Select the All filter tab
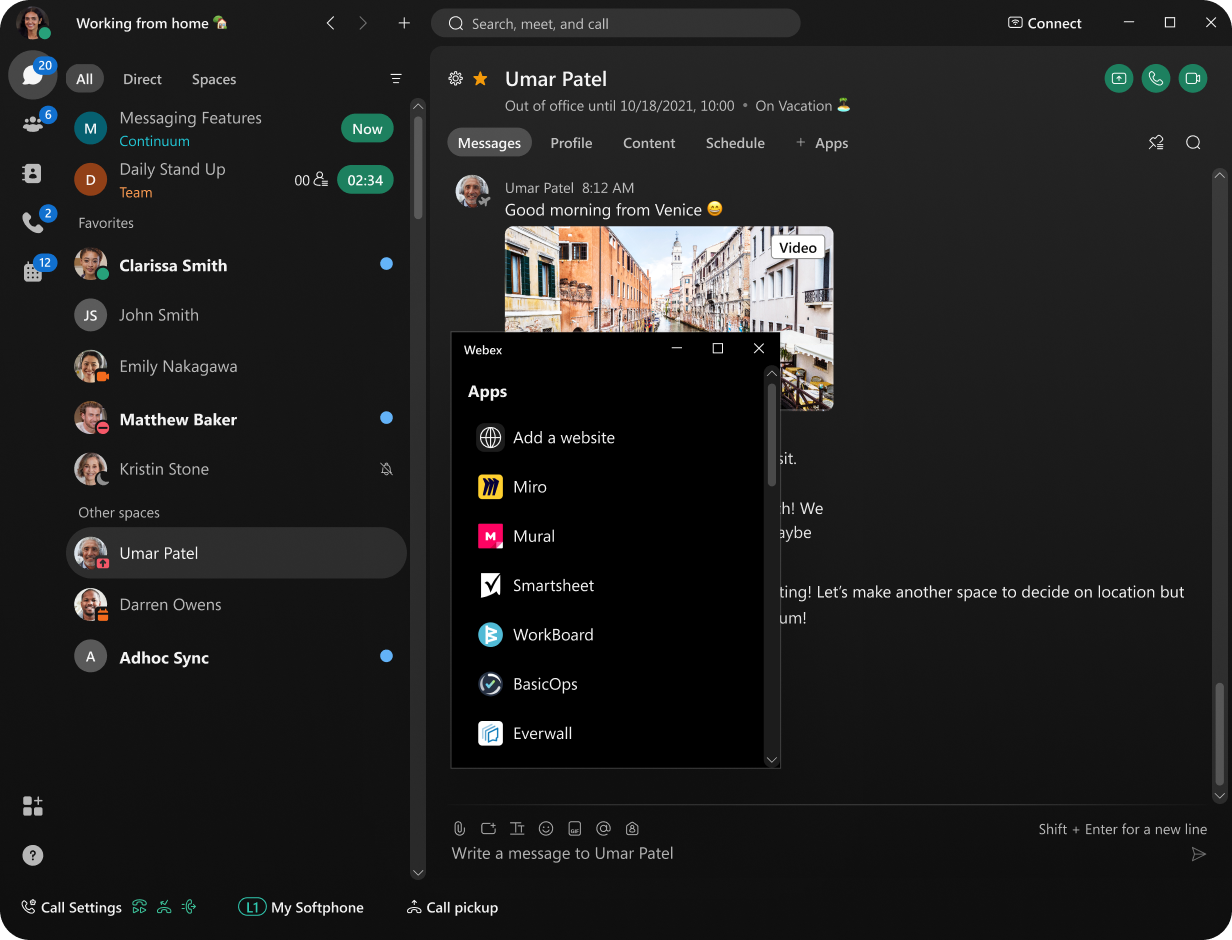This screenshot has width=1232, height=940. click(85, 79)
